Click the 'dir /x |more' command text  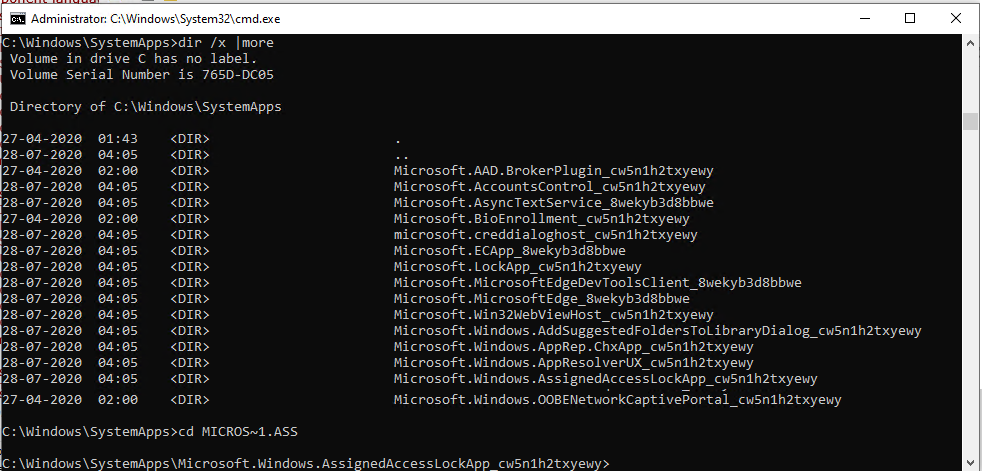[226, 43]
